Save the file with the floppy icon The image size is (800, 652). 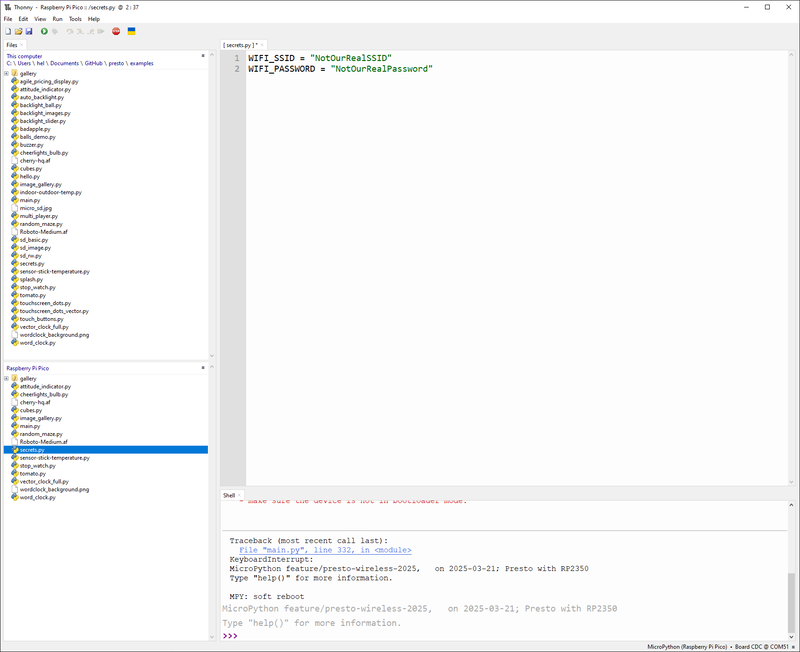pos(29,32)
